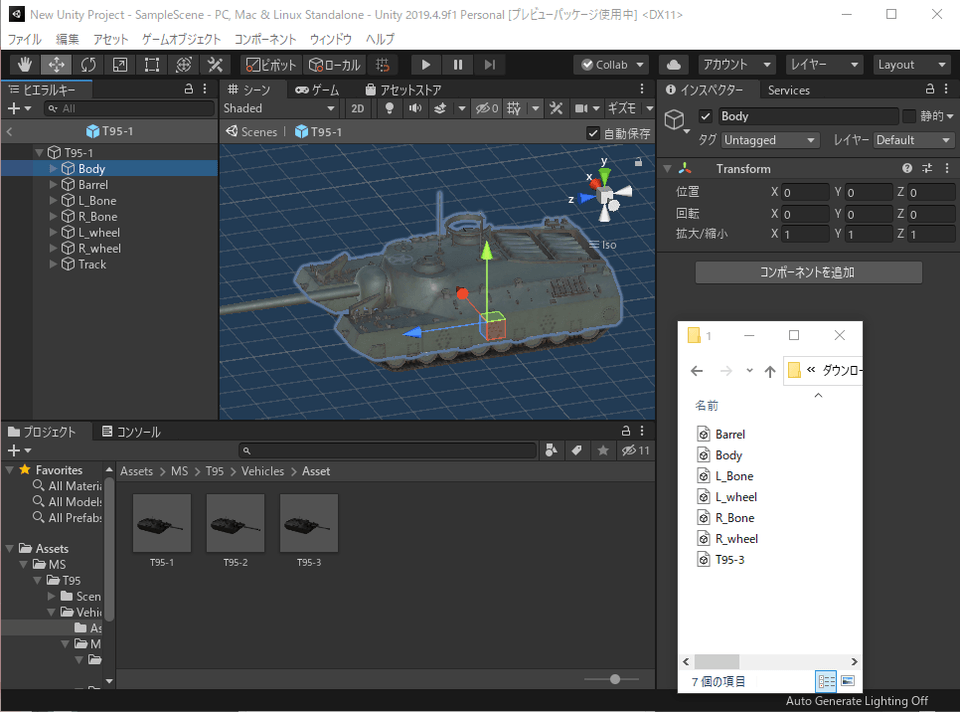Viewport: 960px width, 712px height.
Task: Save search to Favorites star icon
Action: pyautogui.click(x=603, y=451)
